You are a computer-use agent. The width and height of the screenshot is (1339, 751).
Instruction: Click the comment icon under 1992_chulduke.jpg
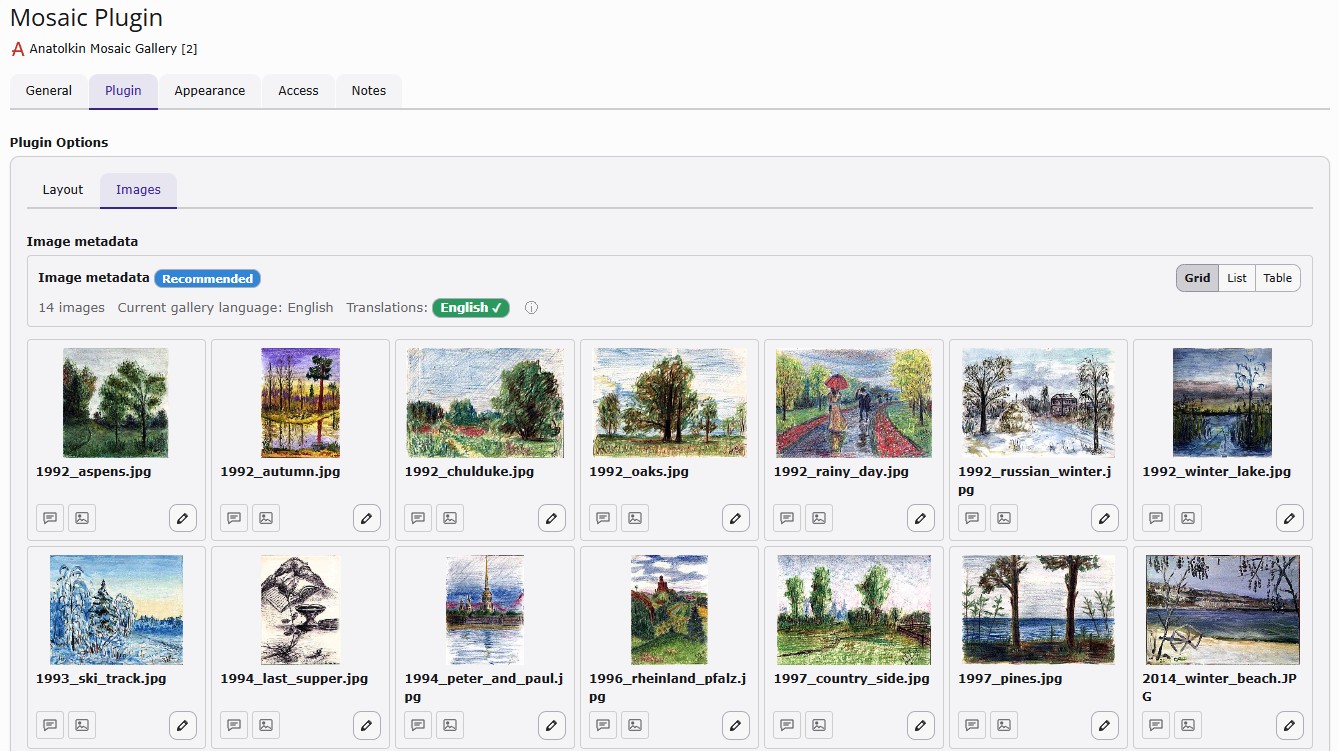[419, 518]
